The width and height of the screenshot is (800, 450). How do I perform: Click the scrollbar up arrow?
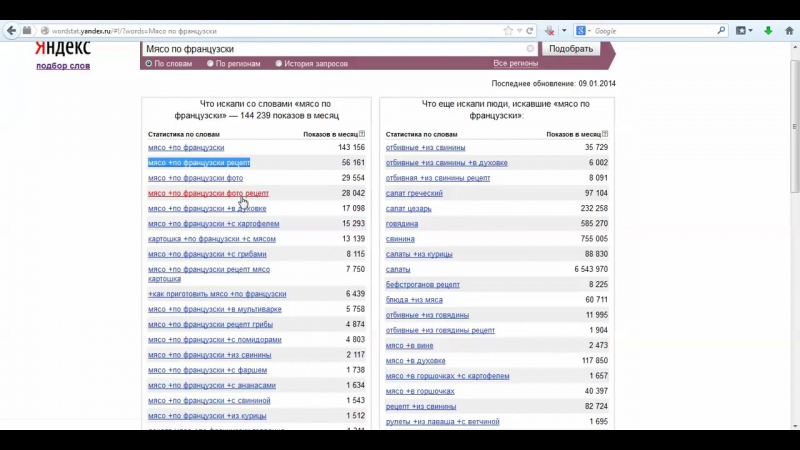click(795, 47)
